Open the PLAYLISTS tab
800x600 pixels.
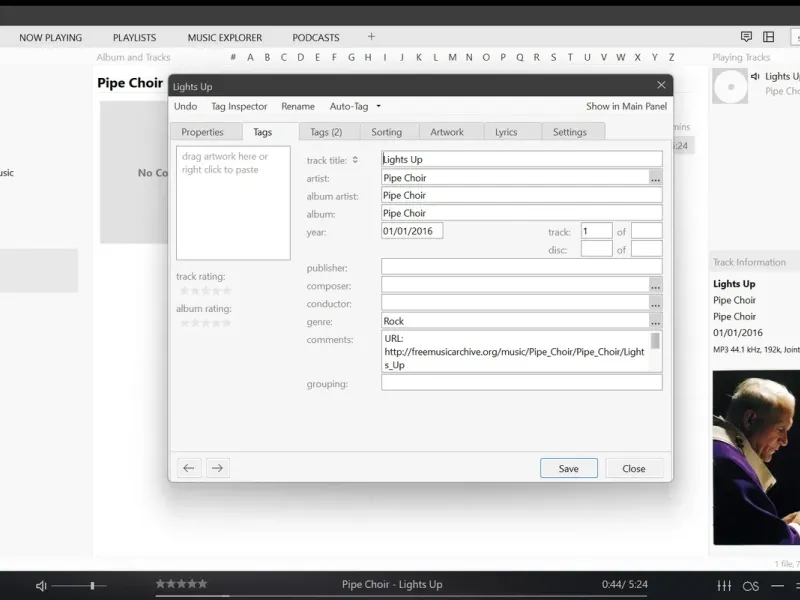point(135,38)
